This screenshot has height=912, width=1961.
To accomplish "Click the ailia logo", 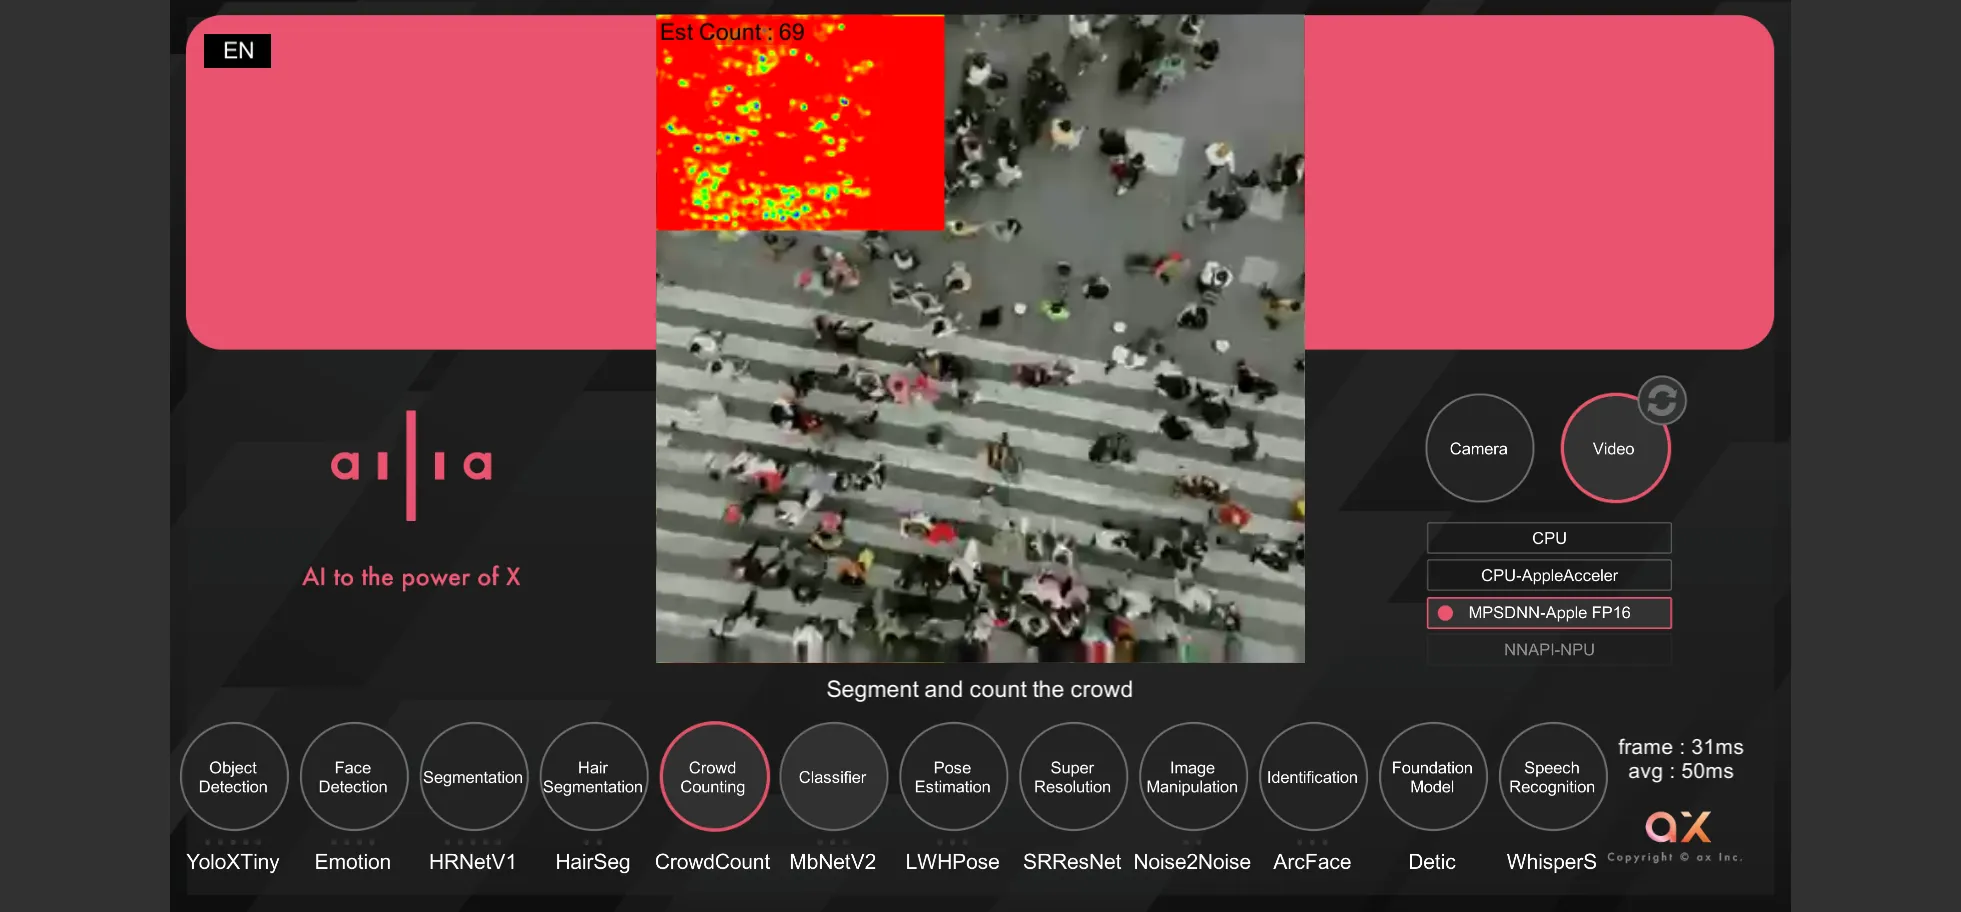I will tap(411, 465).
